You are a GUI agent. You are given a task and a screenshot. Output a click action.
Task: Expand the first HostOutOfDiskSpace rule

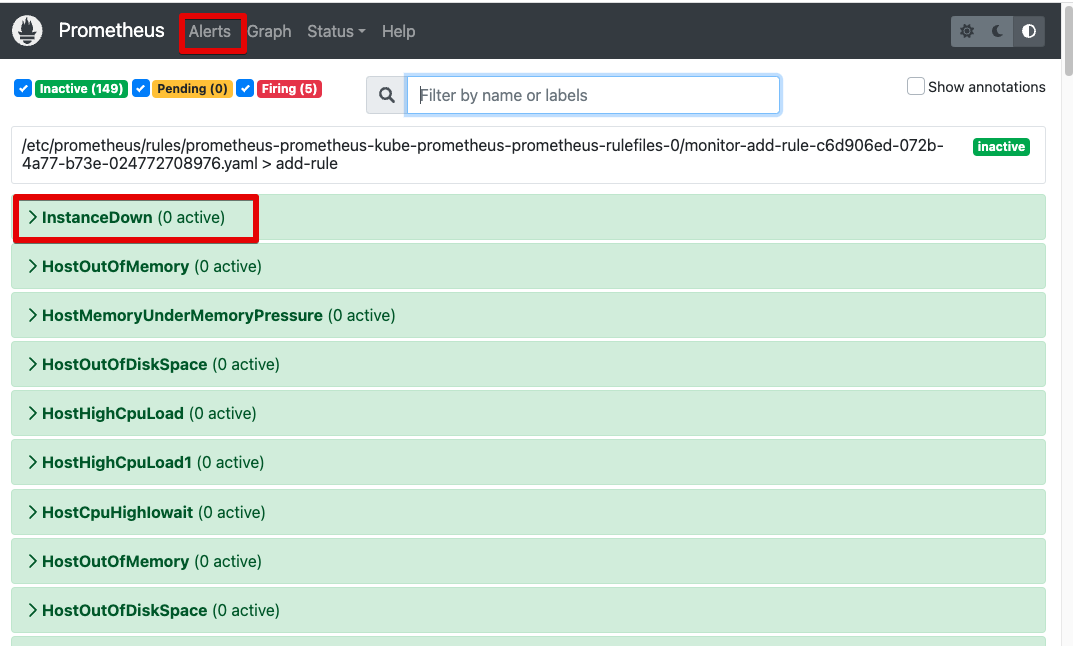(x=528, y=364)
